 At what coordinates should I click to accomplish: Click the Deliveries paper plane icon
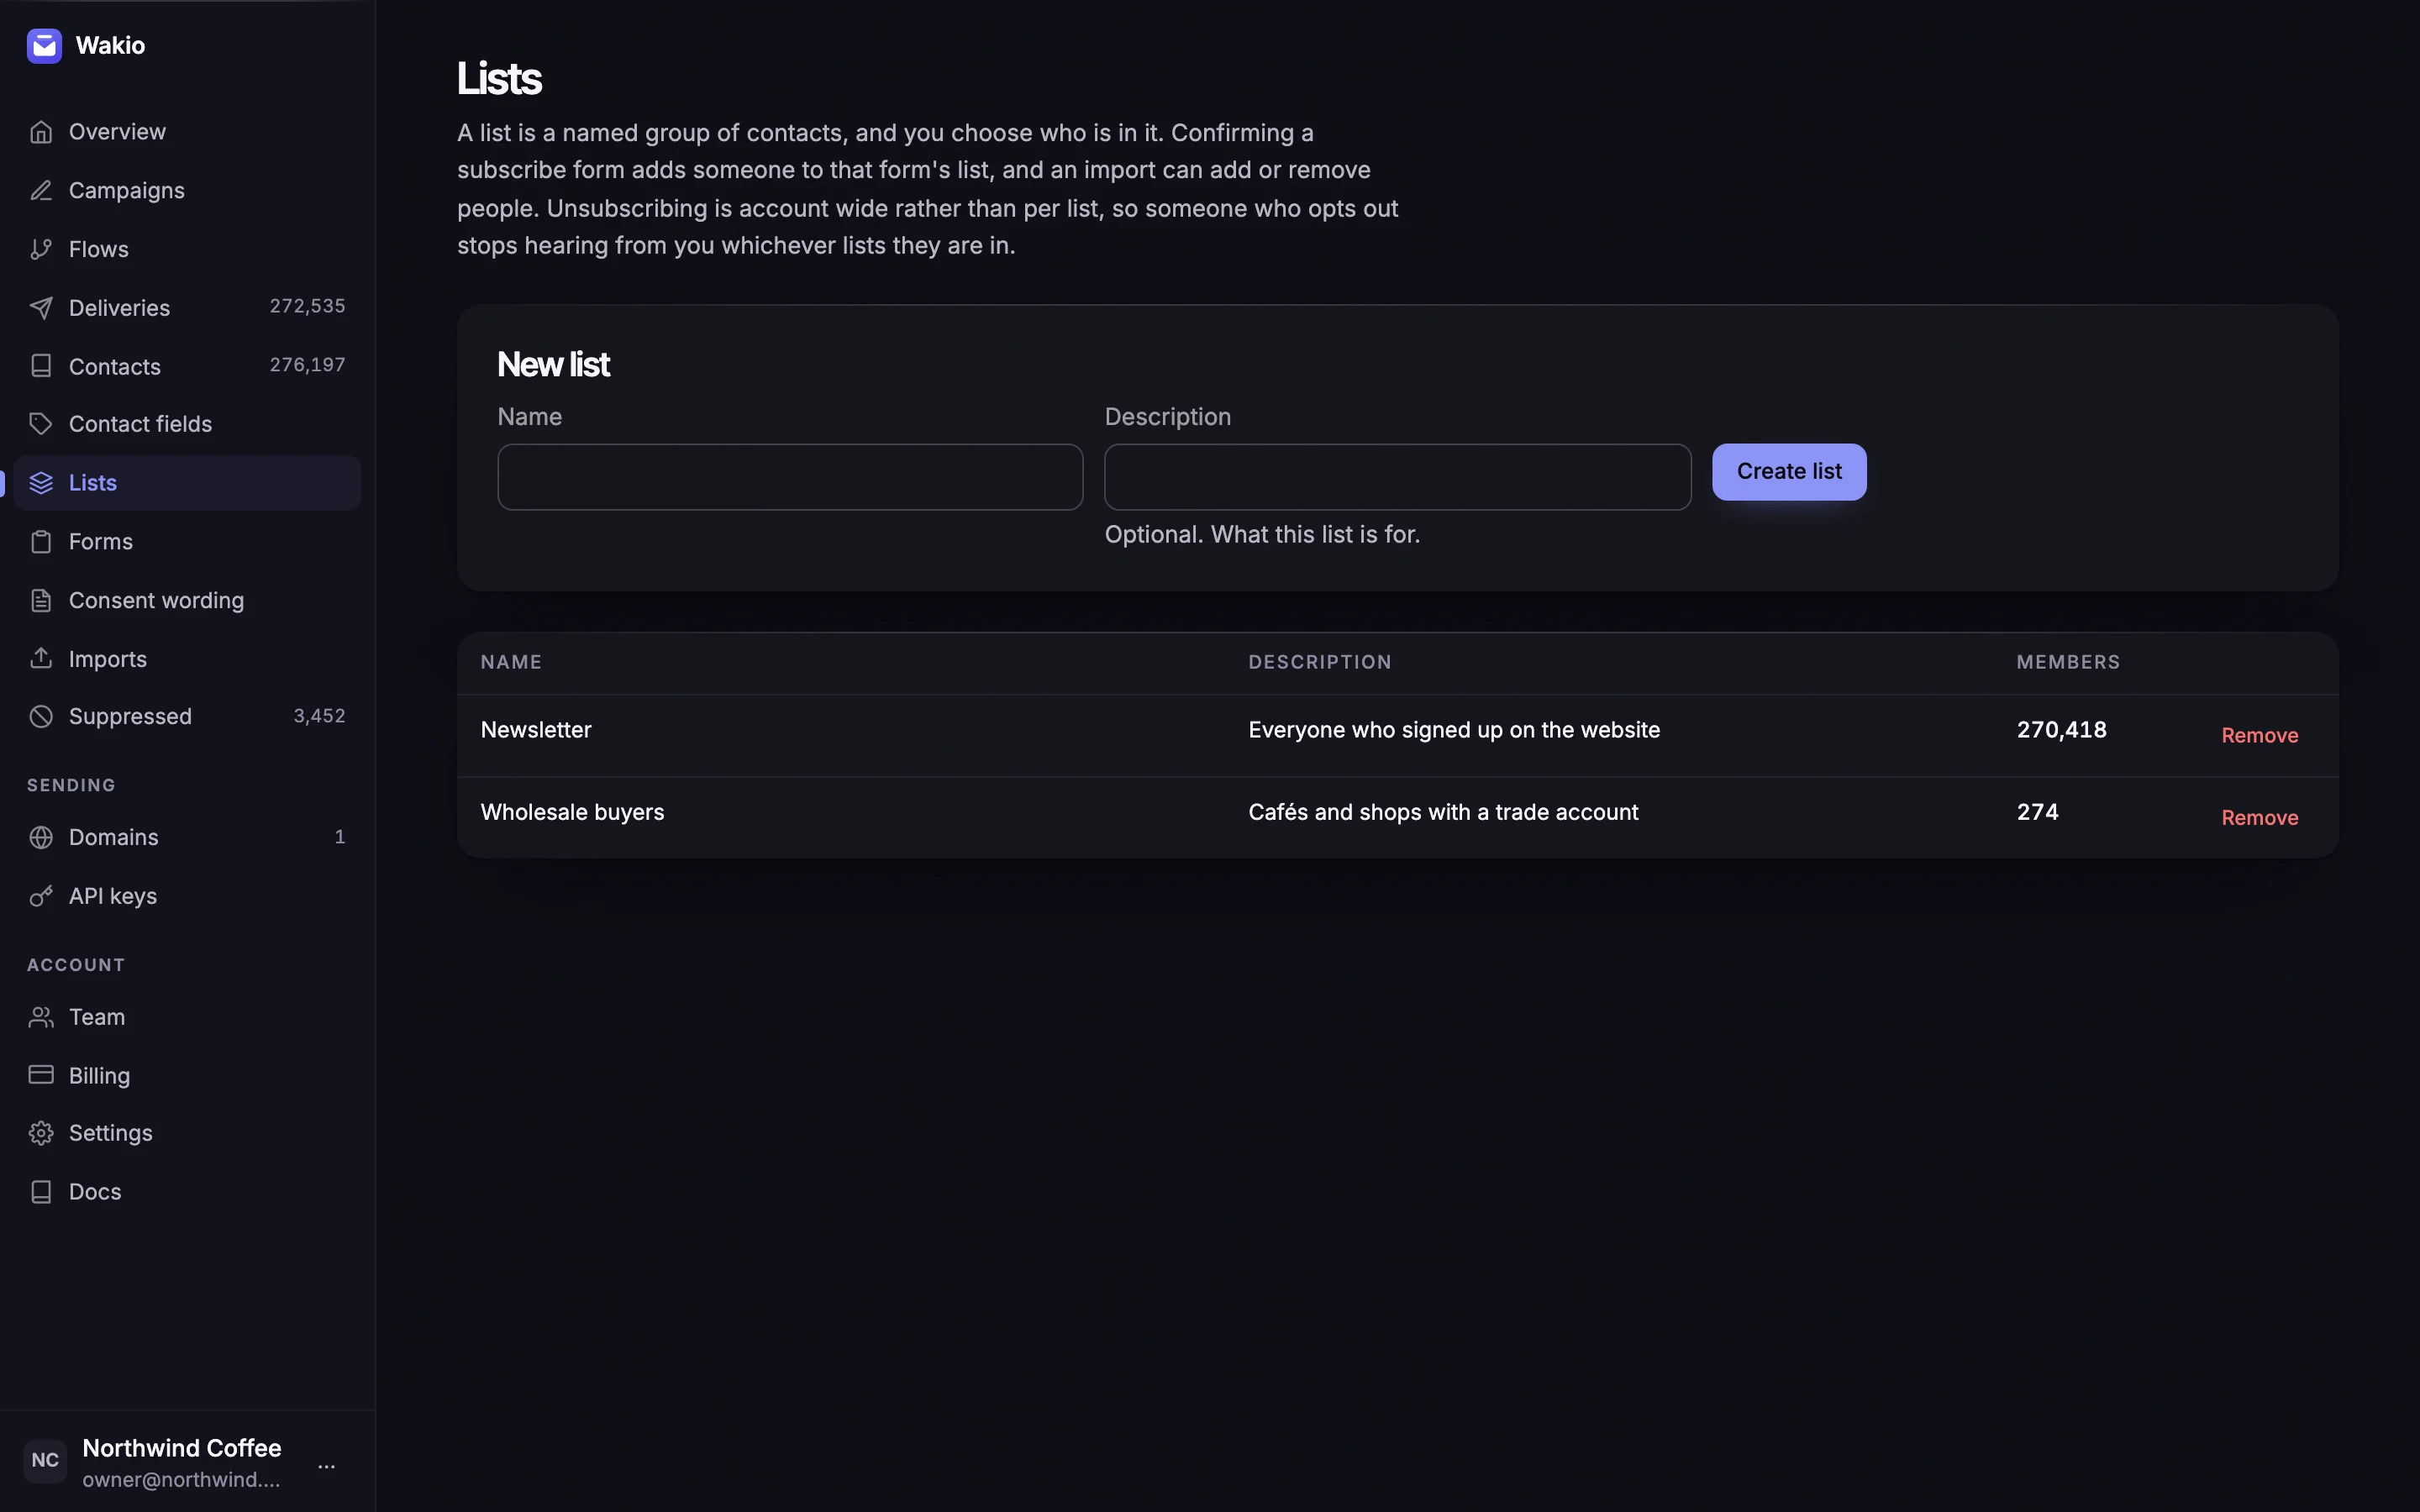(41, 308)
